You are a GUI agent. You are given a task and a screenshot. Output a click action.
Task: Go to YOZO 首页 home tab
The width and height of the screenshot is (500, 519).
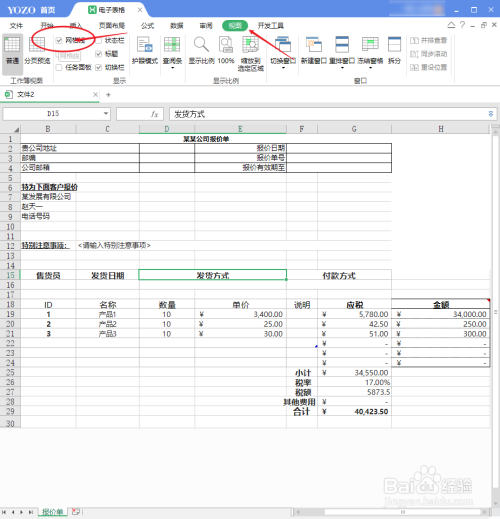tap(31, 10)
